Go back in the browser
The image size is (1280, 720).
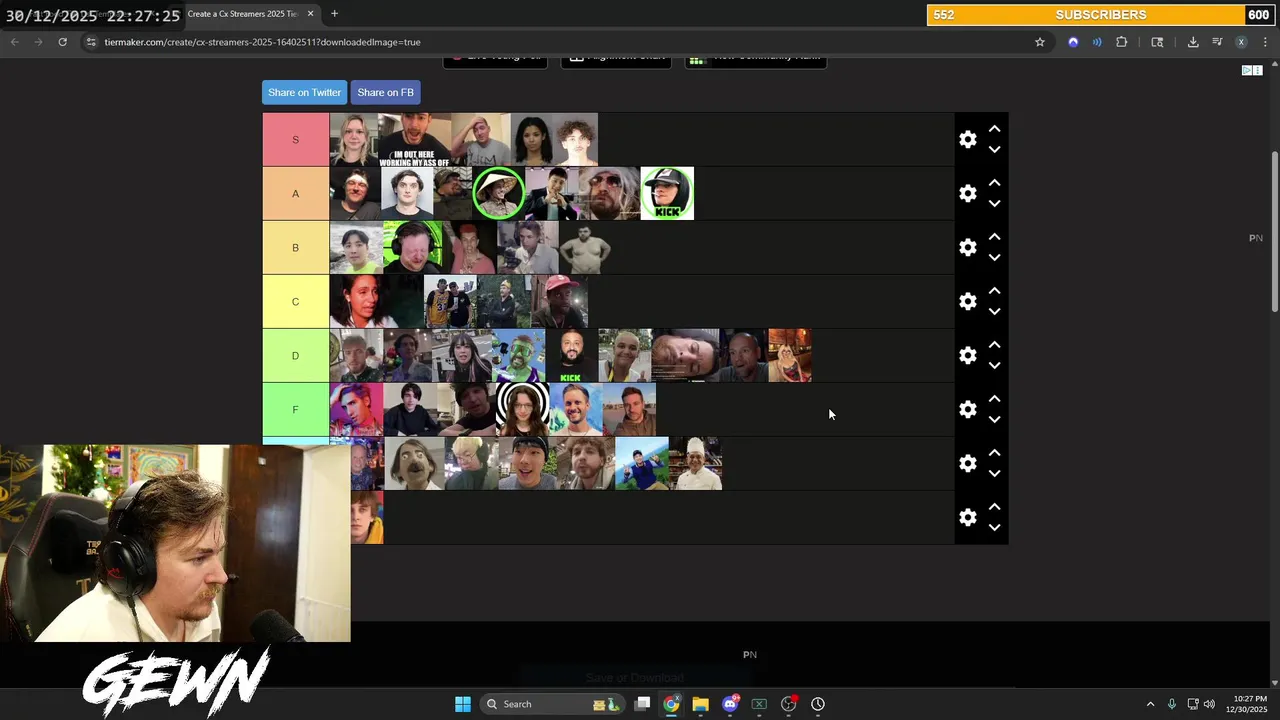click(14, 42)
